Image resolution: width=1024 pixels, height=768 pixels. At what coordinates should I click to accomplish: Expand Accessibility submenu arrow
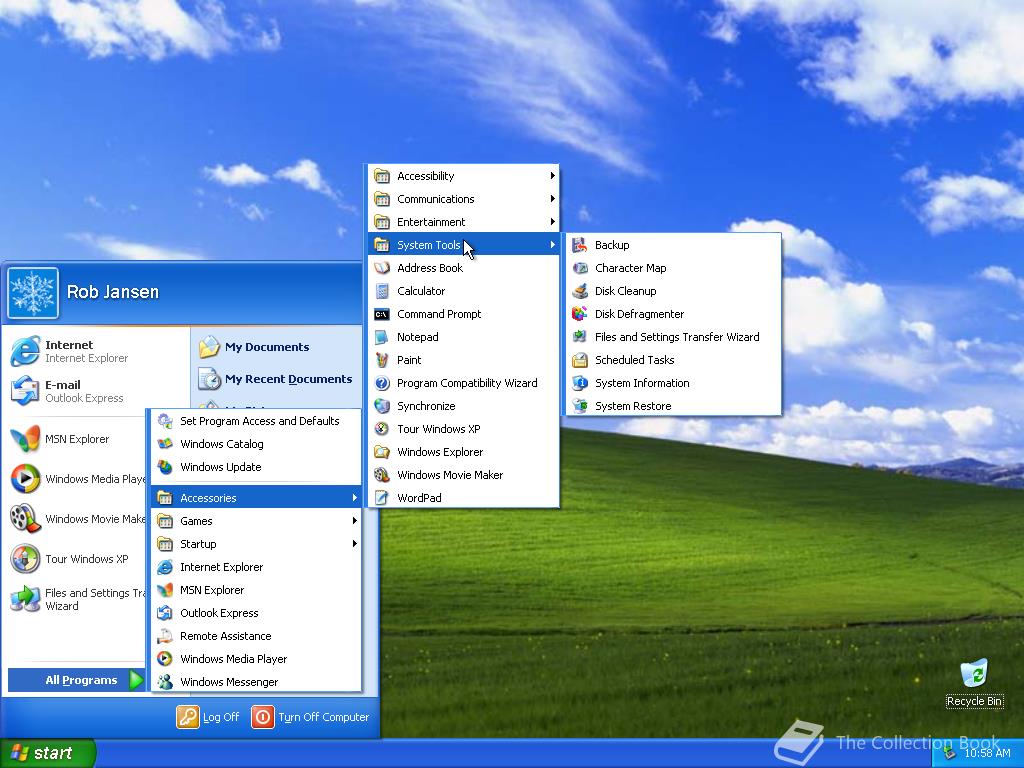[552, 176]
